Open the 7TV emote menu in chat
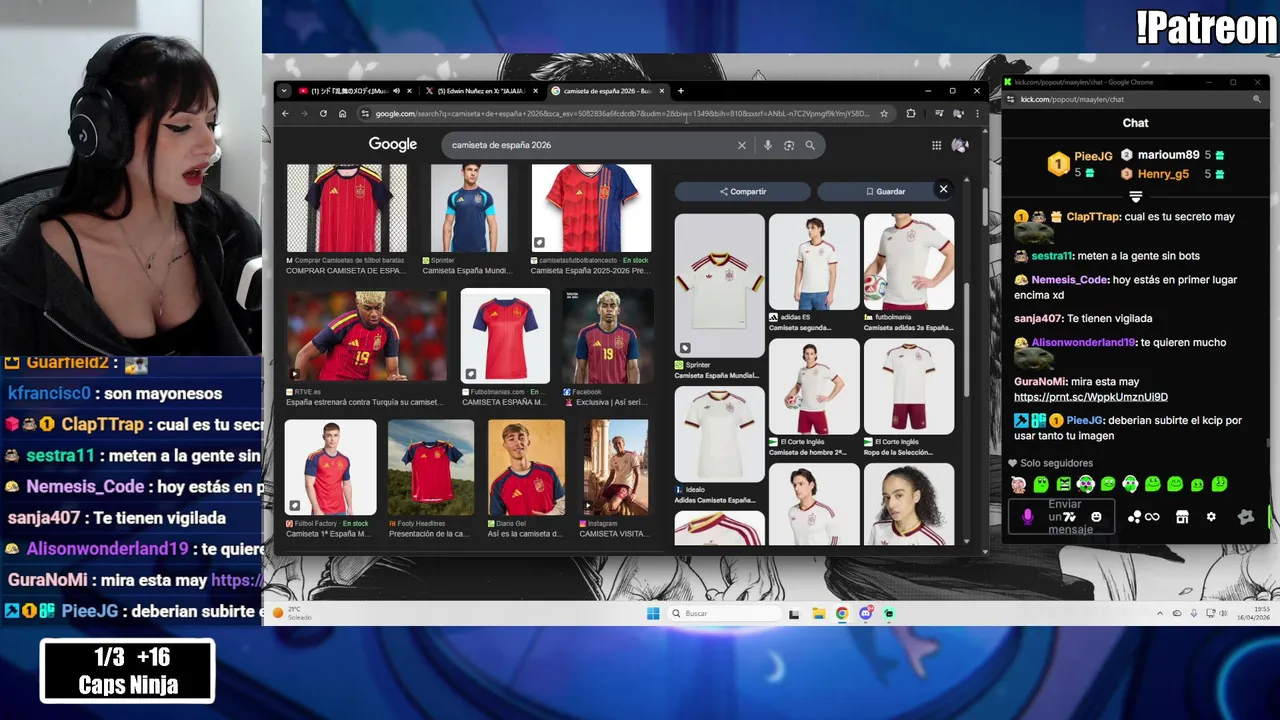This screenshot has height=720, width=1280. [1068, 517]
